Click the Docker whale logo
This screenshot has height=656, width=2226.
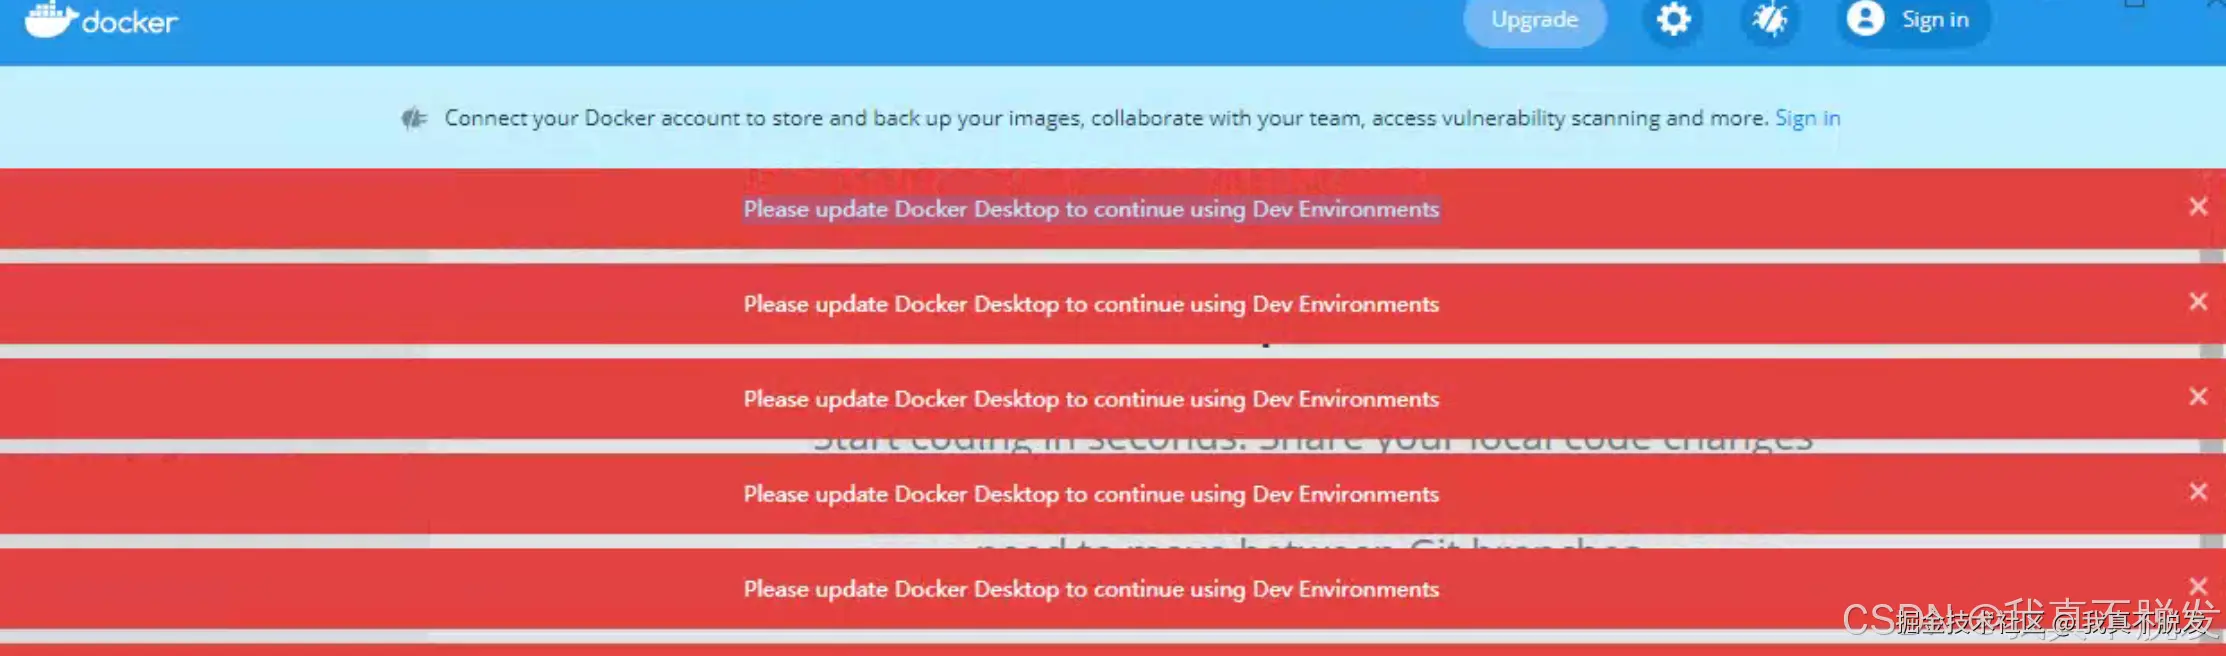(x=50, y=19)
